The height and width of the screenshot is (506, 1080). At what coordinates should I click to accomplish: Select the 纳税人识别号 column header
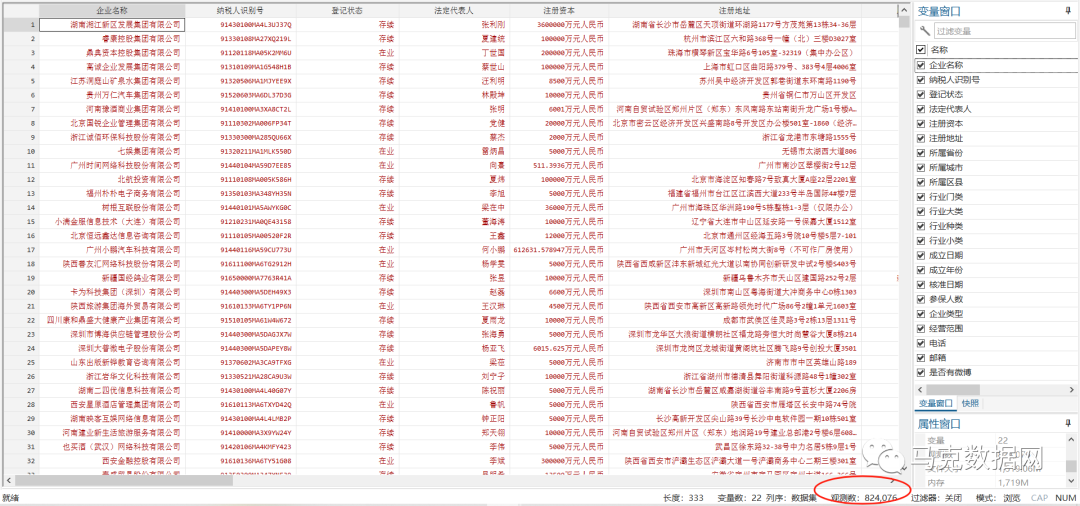pos(239,11)
